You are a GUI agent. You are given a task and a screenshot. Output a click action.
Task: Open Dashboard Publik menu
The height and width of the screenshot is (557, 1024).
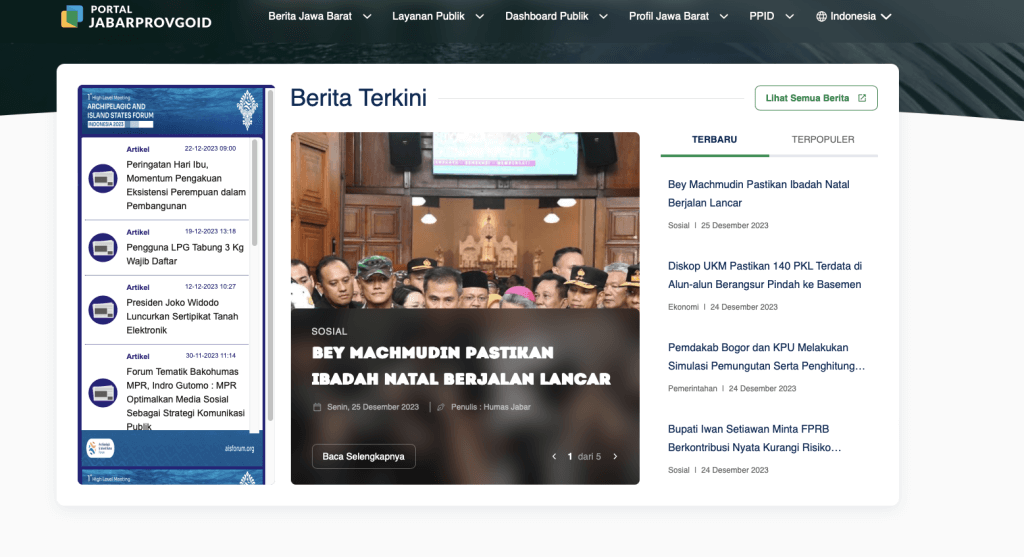pyautogui.click(x=547, y=16)
